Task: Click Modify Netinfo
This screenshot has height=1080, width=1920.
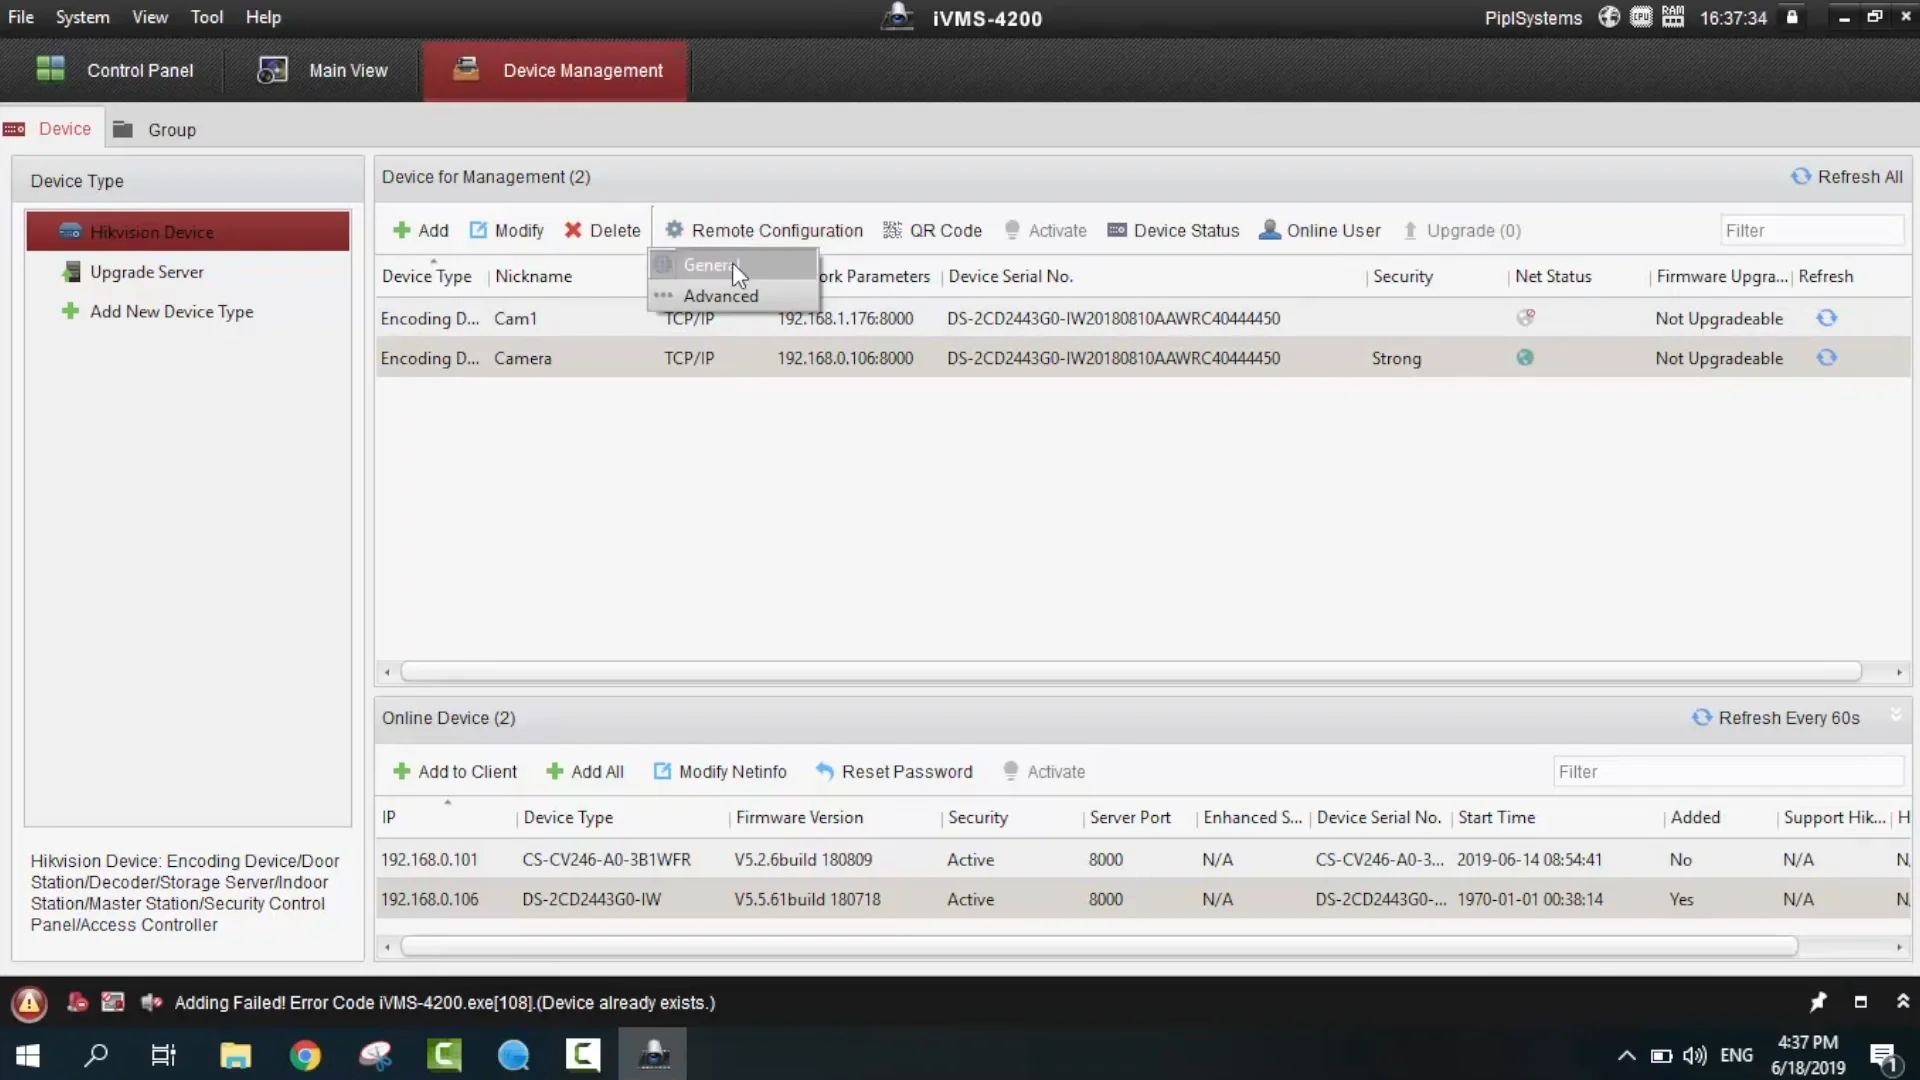Action: point(720,772)
